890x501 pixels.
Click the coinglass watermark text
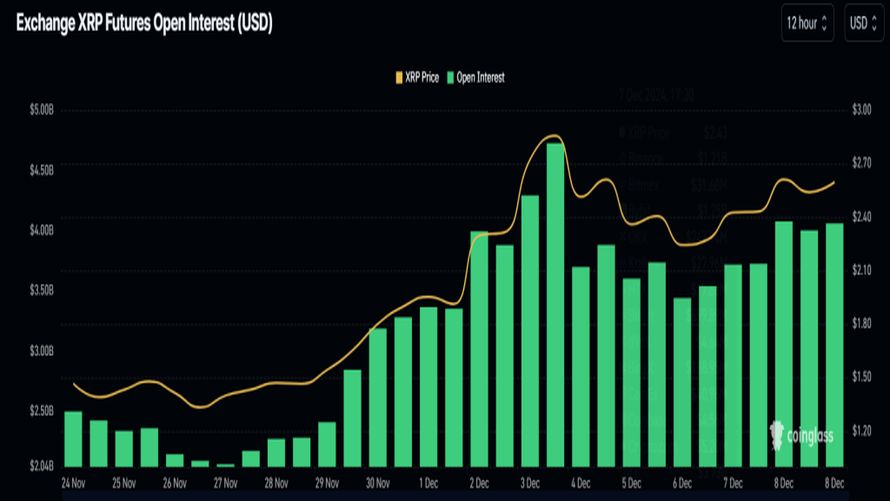coord(812,434)
